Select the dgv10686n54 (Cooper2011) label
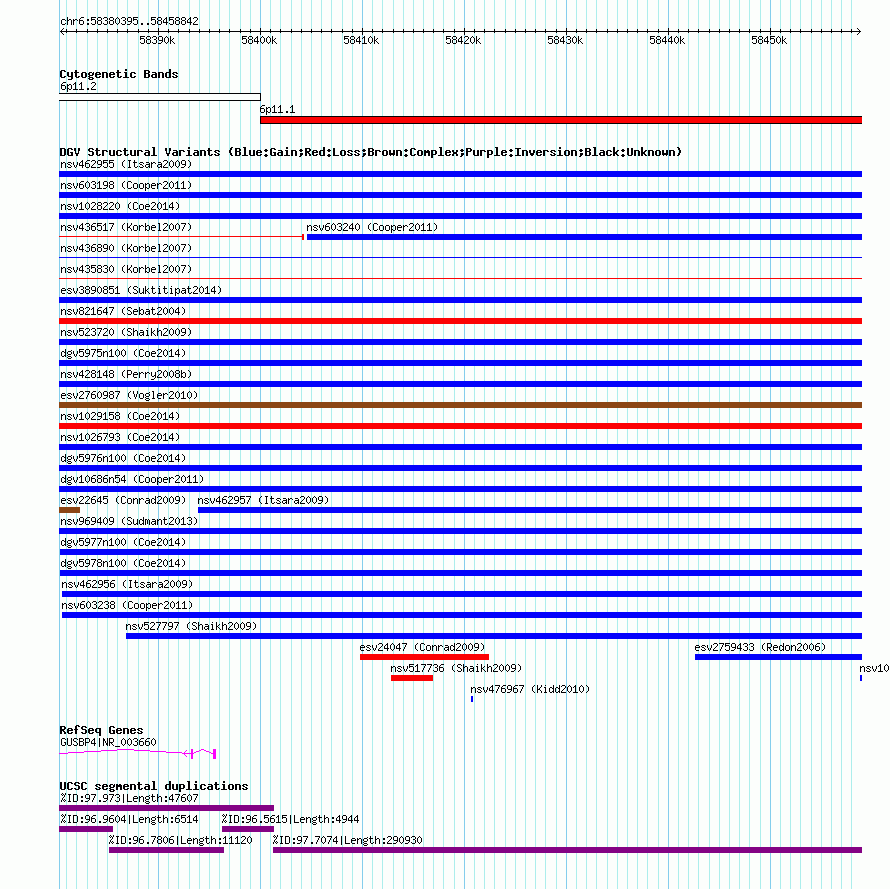The height and width of the screenshot is (889, 890). (132, 480)
